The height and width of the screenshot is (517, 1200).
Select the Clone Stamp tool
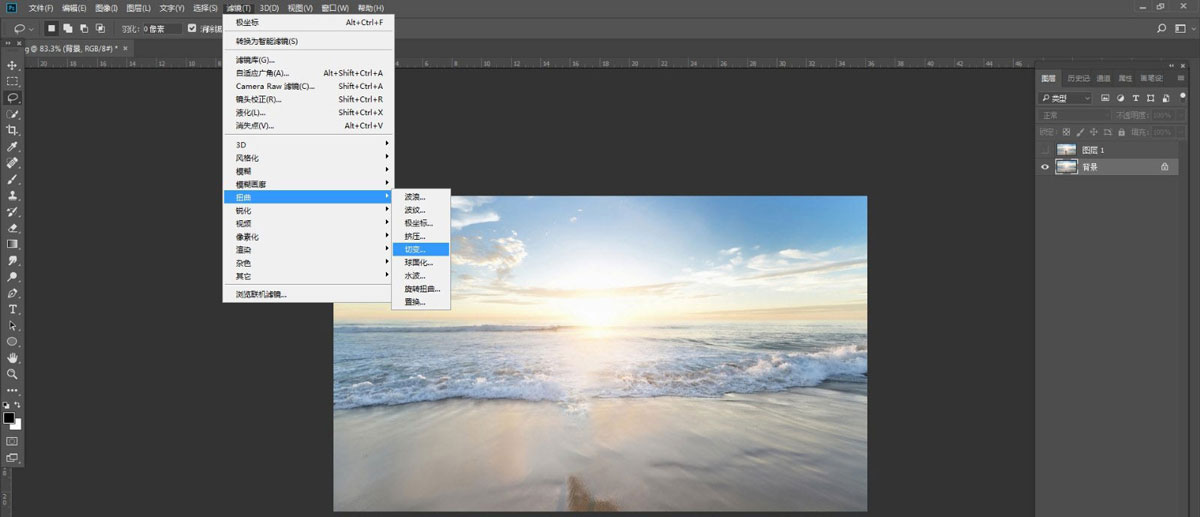12,195
